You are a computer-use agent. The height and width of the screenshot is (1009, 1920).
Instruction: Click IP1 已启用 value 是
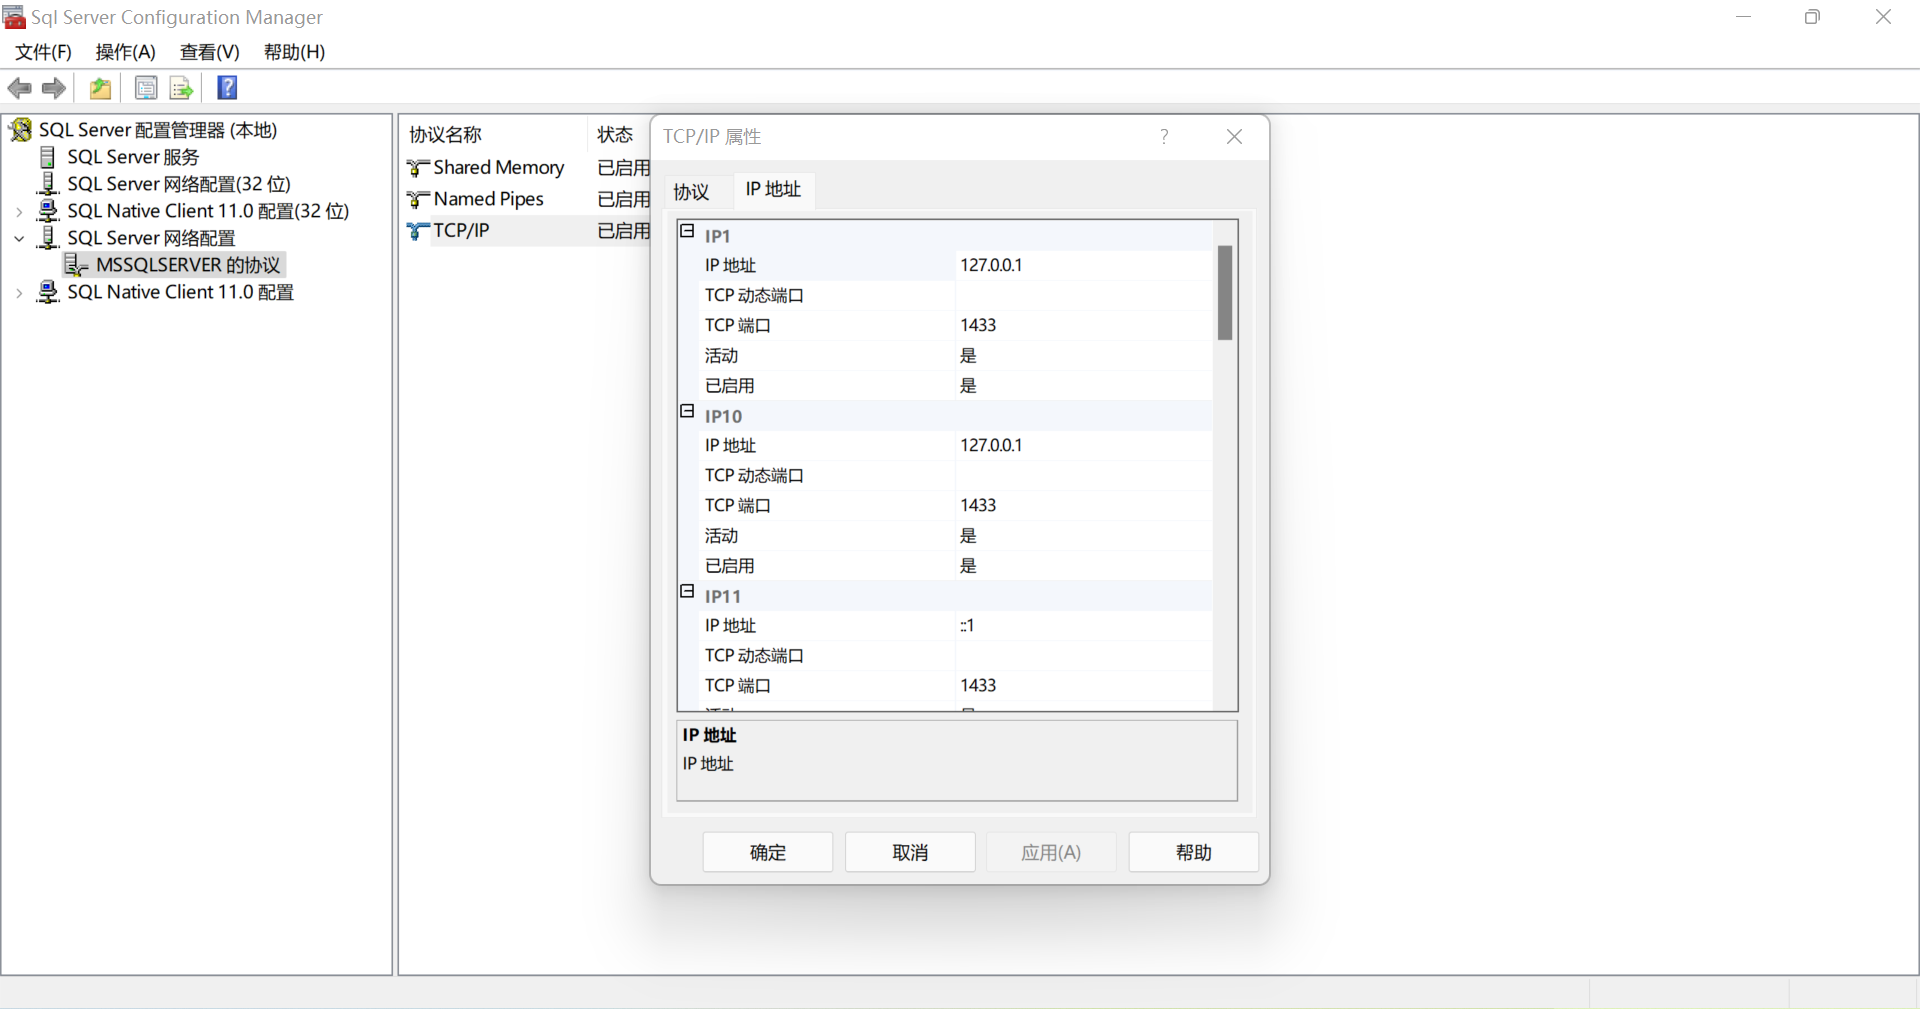(1084, 385)
